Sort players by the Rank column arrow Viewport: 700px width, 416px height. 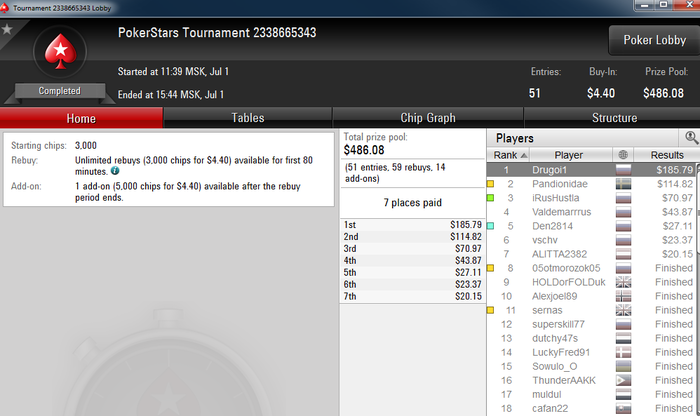pos(524,155)
